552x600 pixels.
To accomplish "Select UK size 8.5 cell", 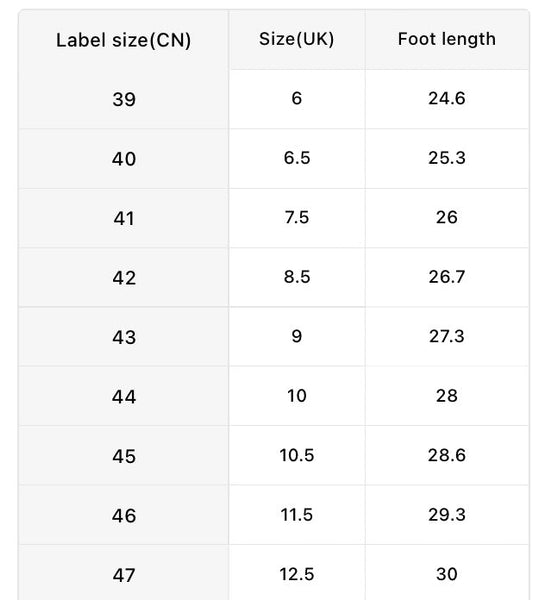I will (297, 277).
